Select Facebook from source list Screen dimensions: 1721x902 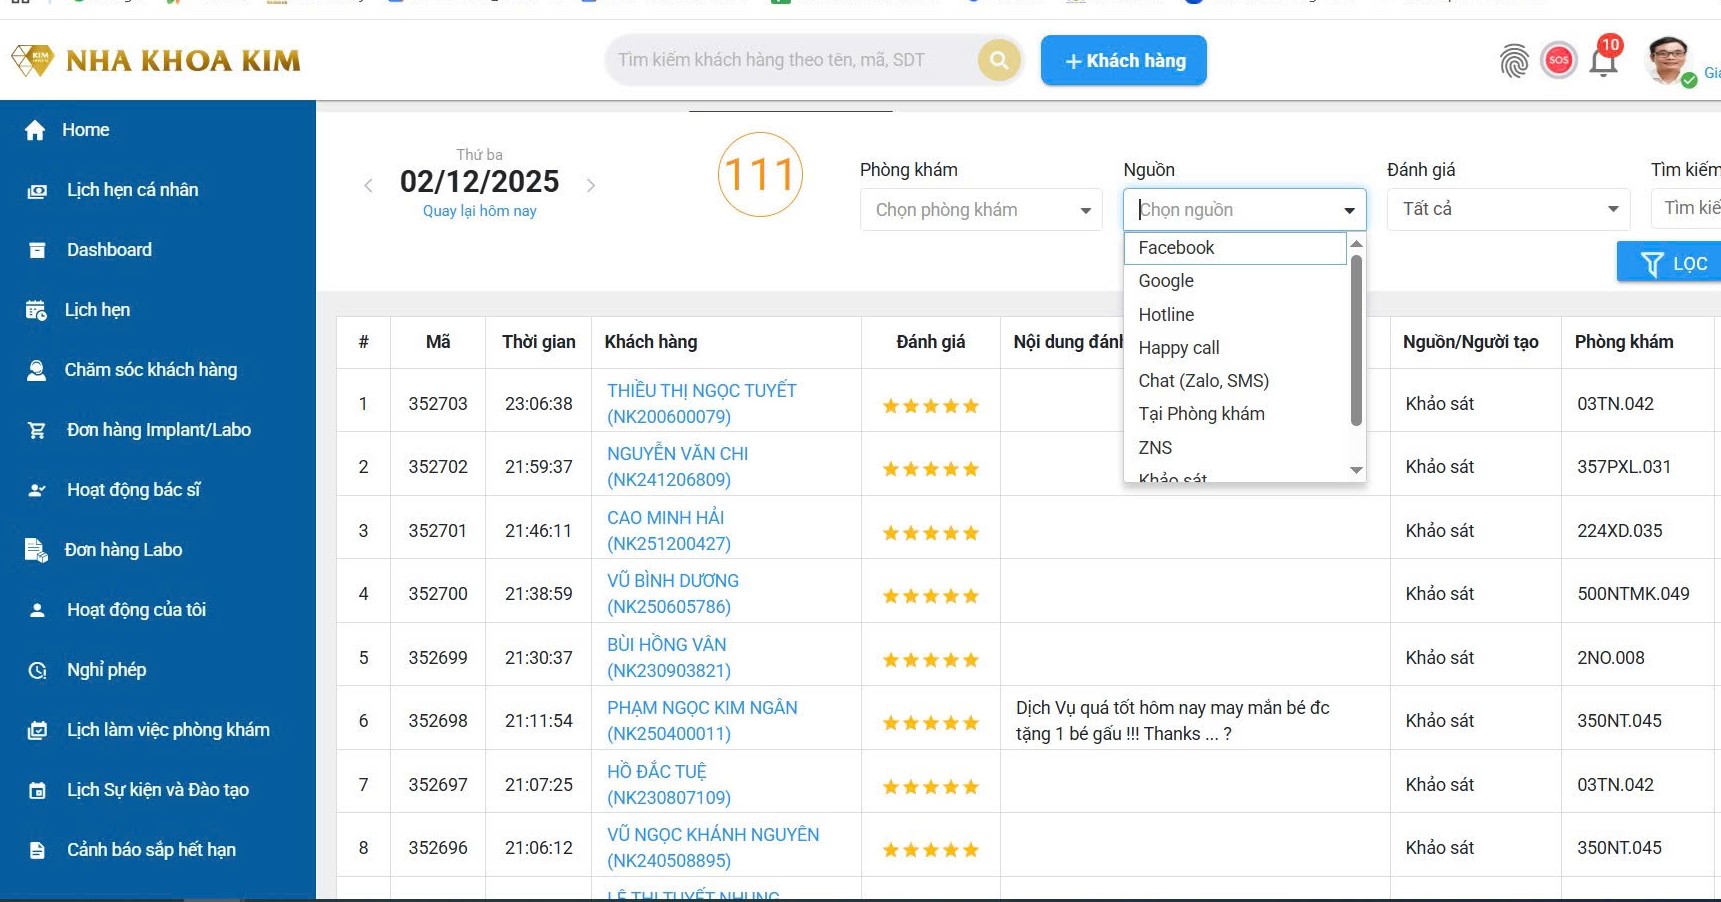click(1176, 248)
